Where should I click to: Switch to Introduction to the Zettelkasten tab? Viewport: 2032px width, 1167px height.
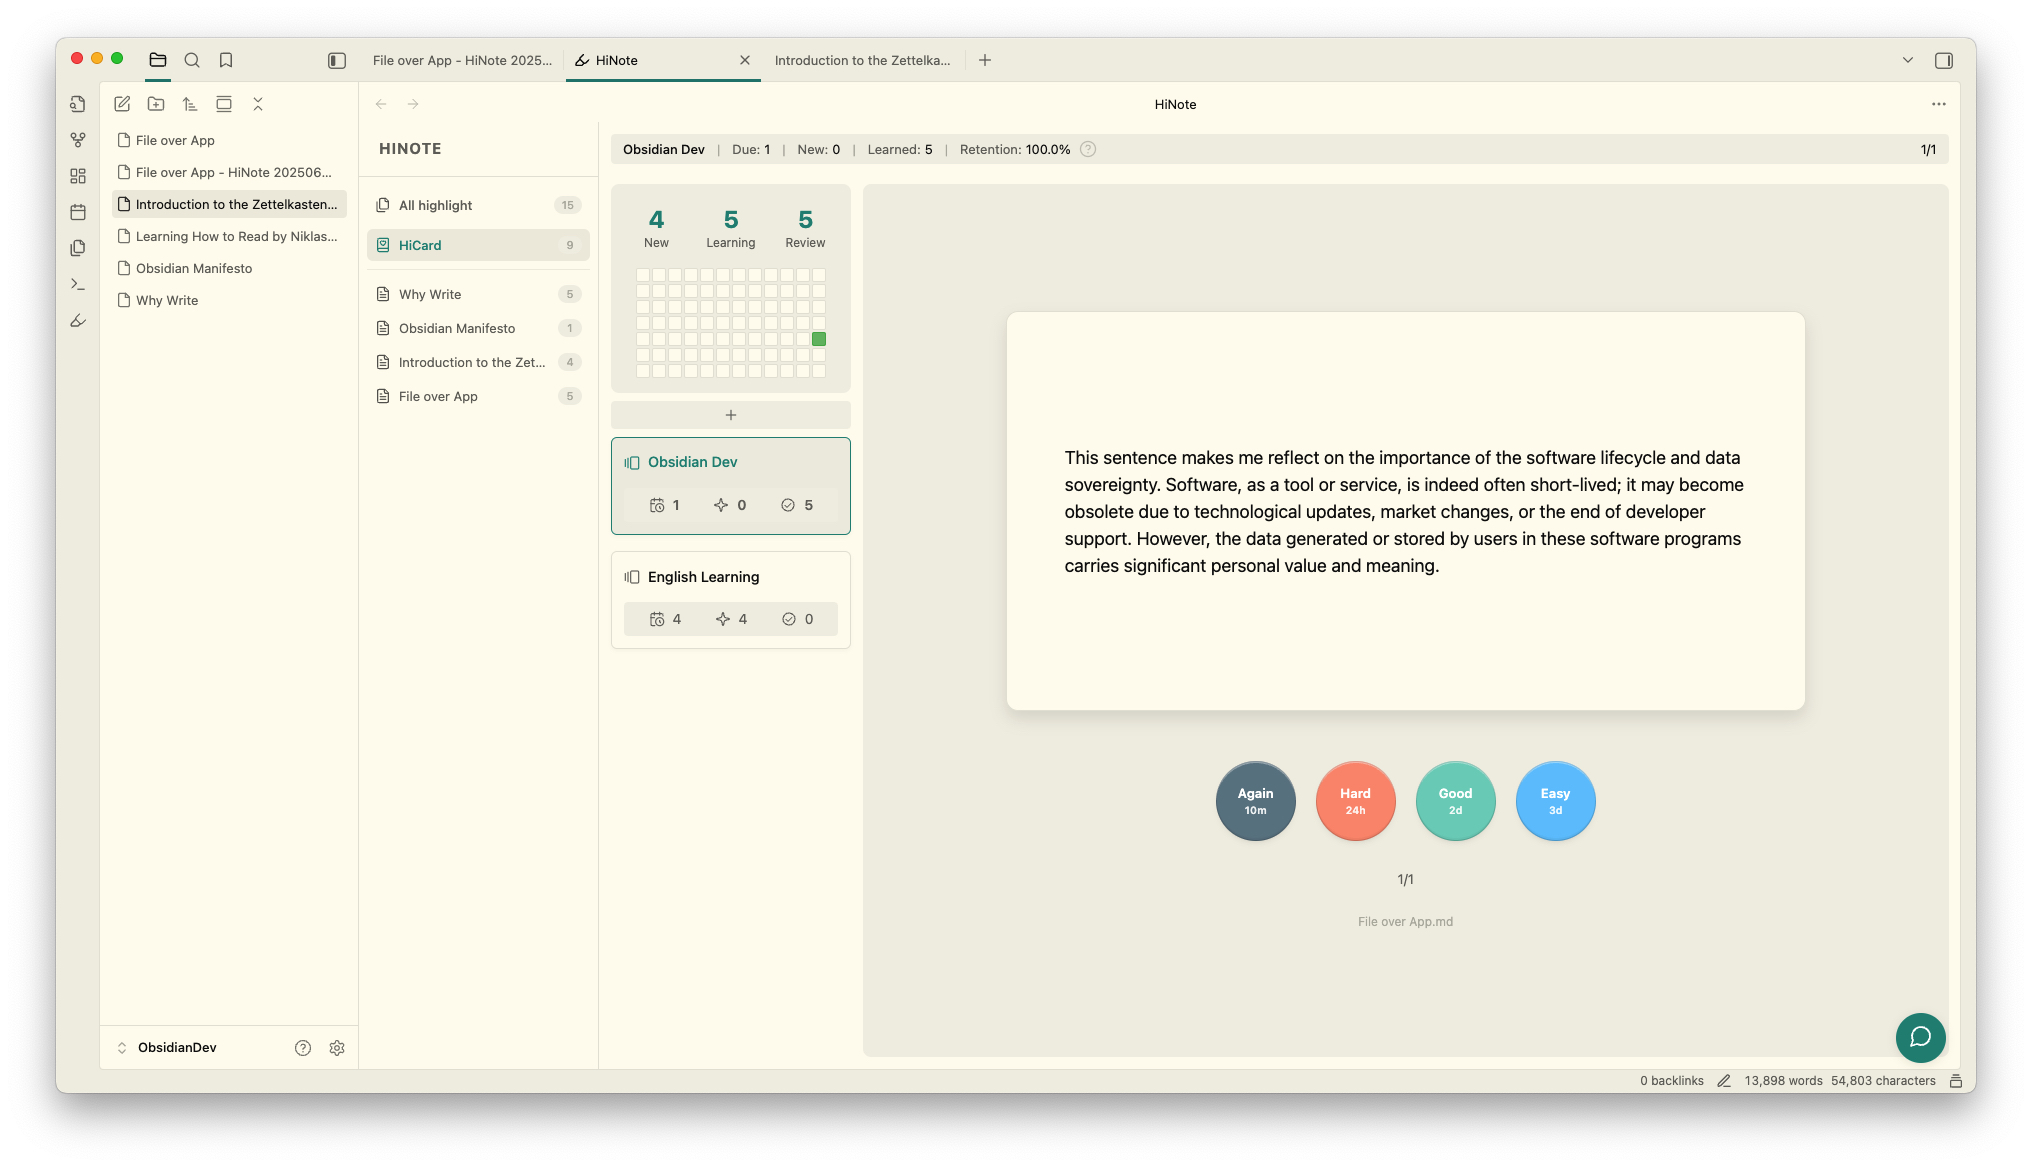coord(862,61)
